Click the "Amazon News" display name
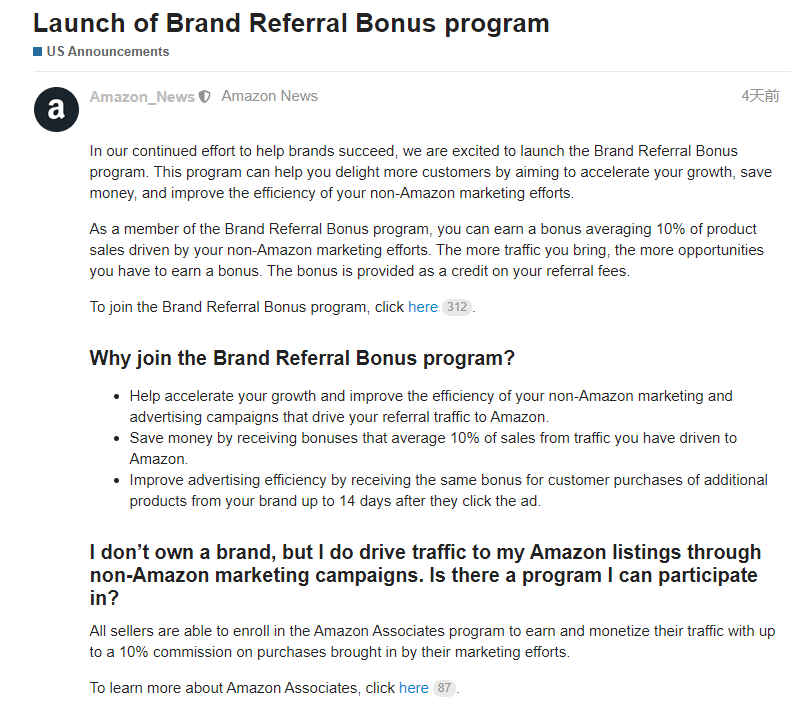Screen dimensions: 808x704 pos(269,97)
